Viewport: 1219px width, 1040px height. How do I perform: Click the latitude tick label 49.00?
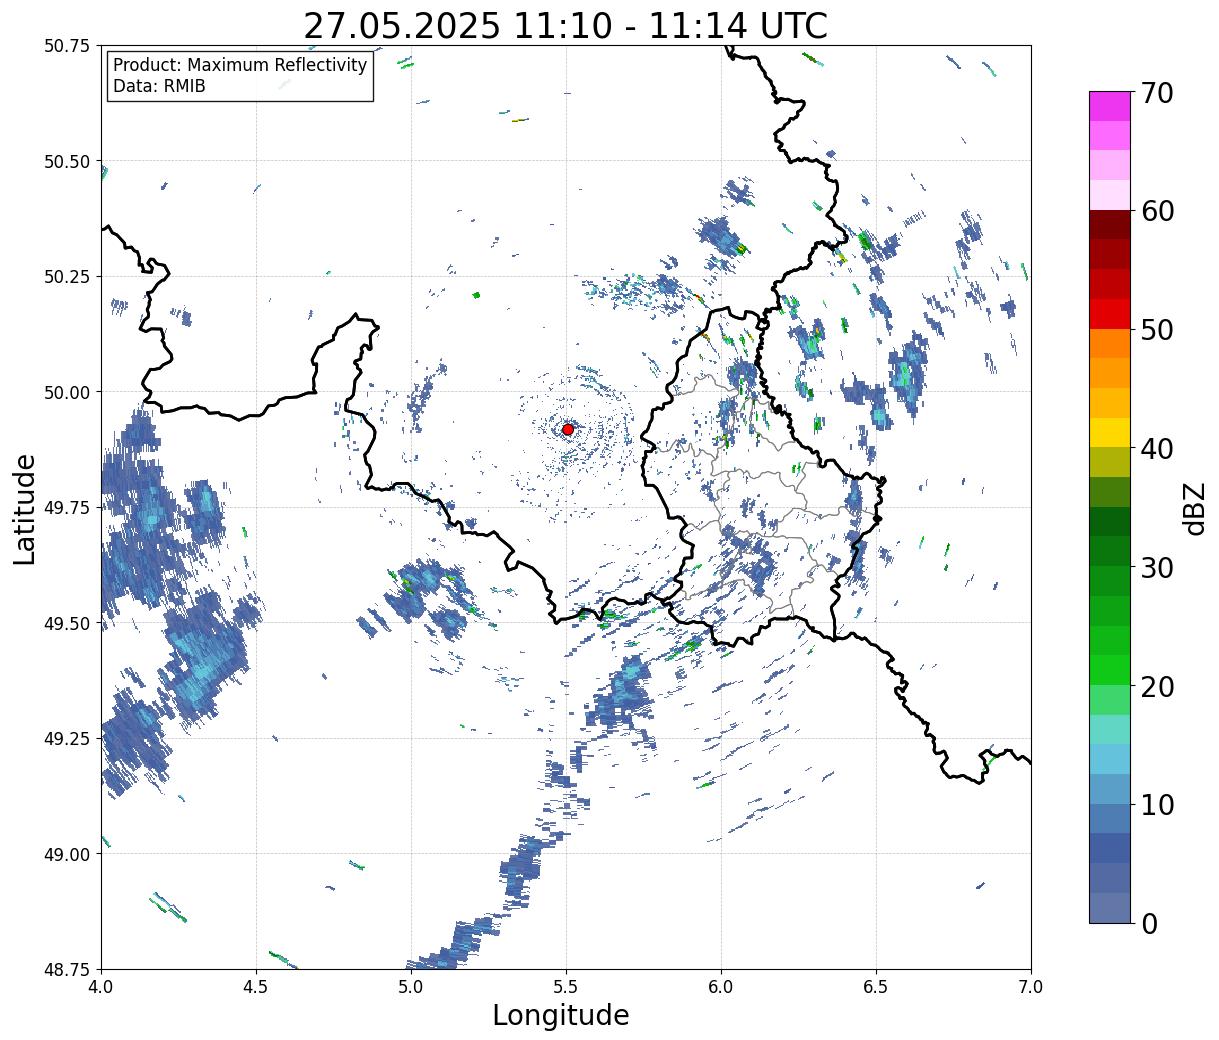click(x=67, y=854)
